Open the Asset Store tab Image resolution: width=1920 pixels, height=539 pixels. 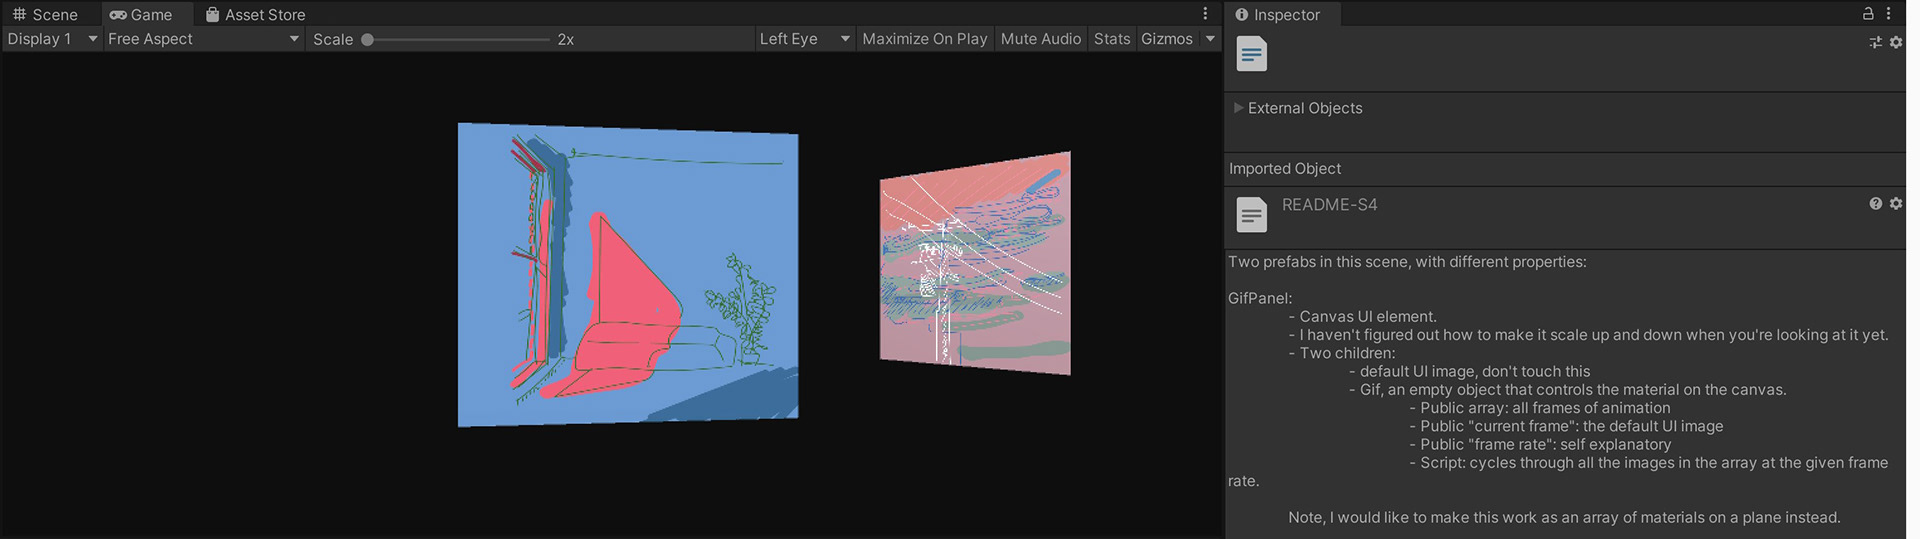(255, 14)
